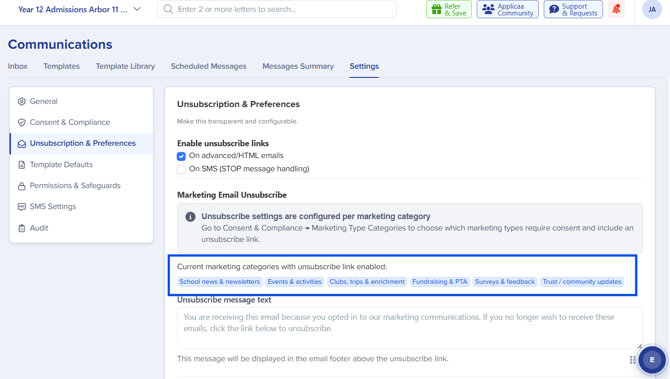Click the Consent & Compliance shield icon
The width and height of the screenshot is (670, 379).
(21, 122)
